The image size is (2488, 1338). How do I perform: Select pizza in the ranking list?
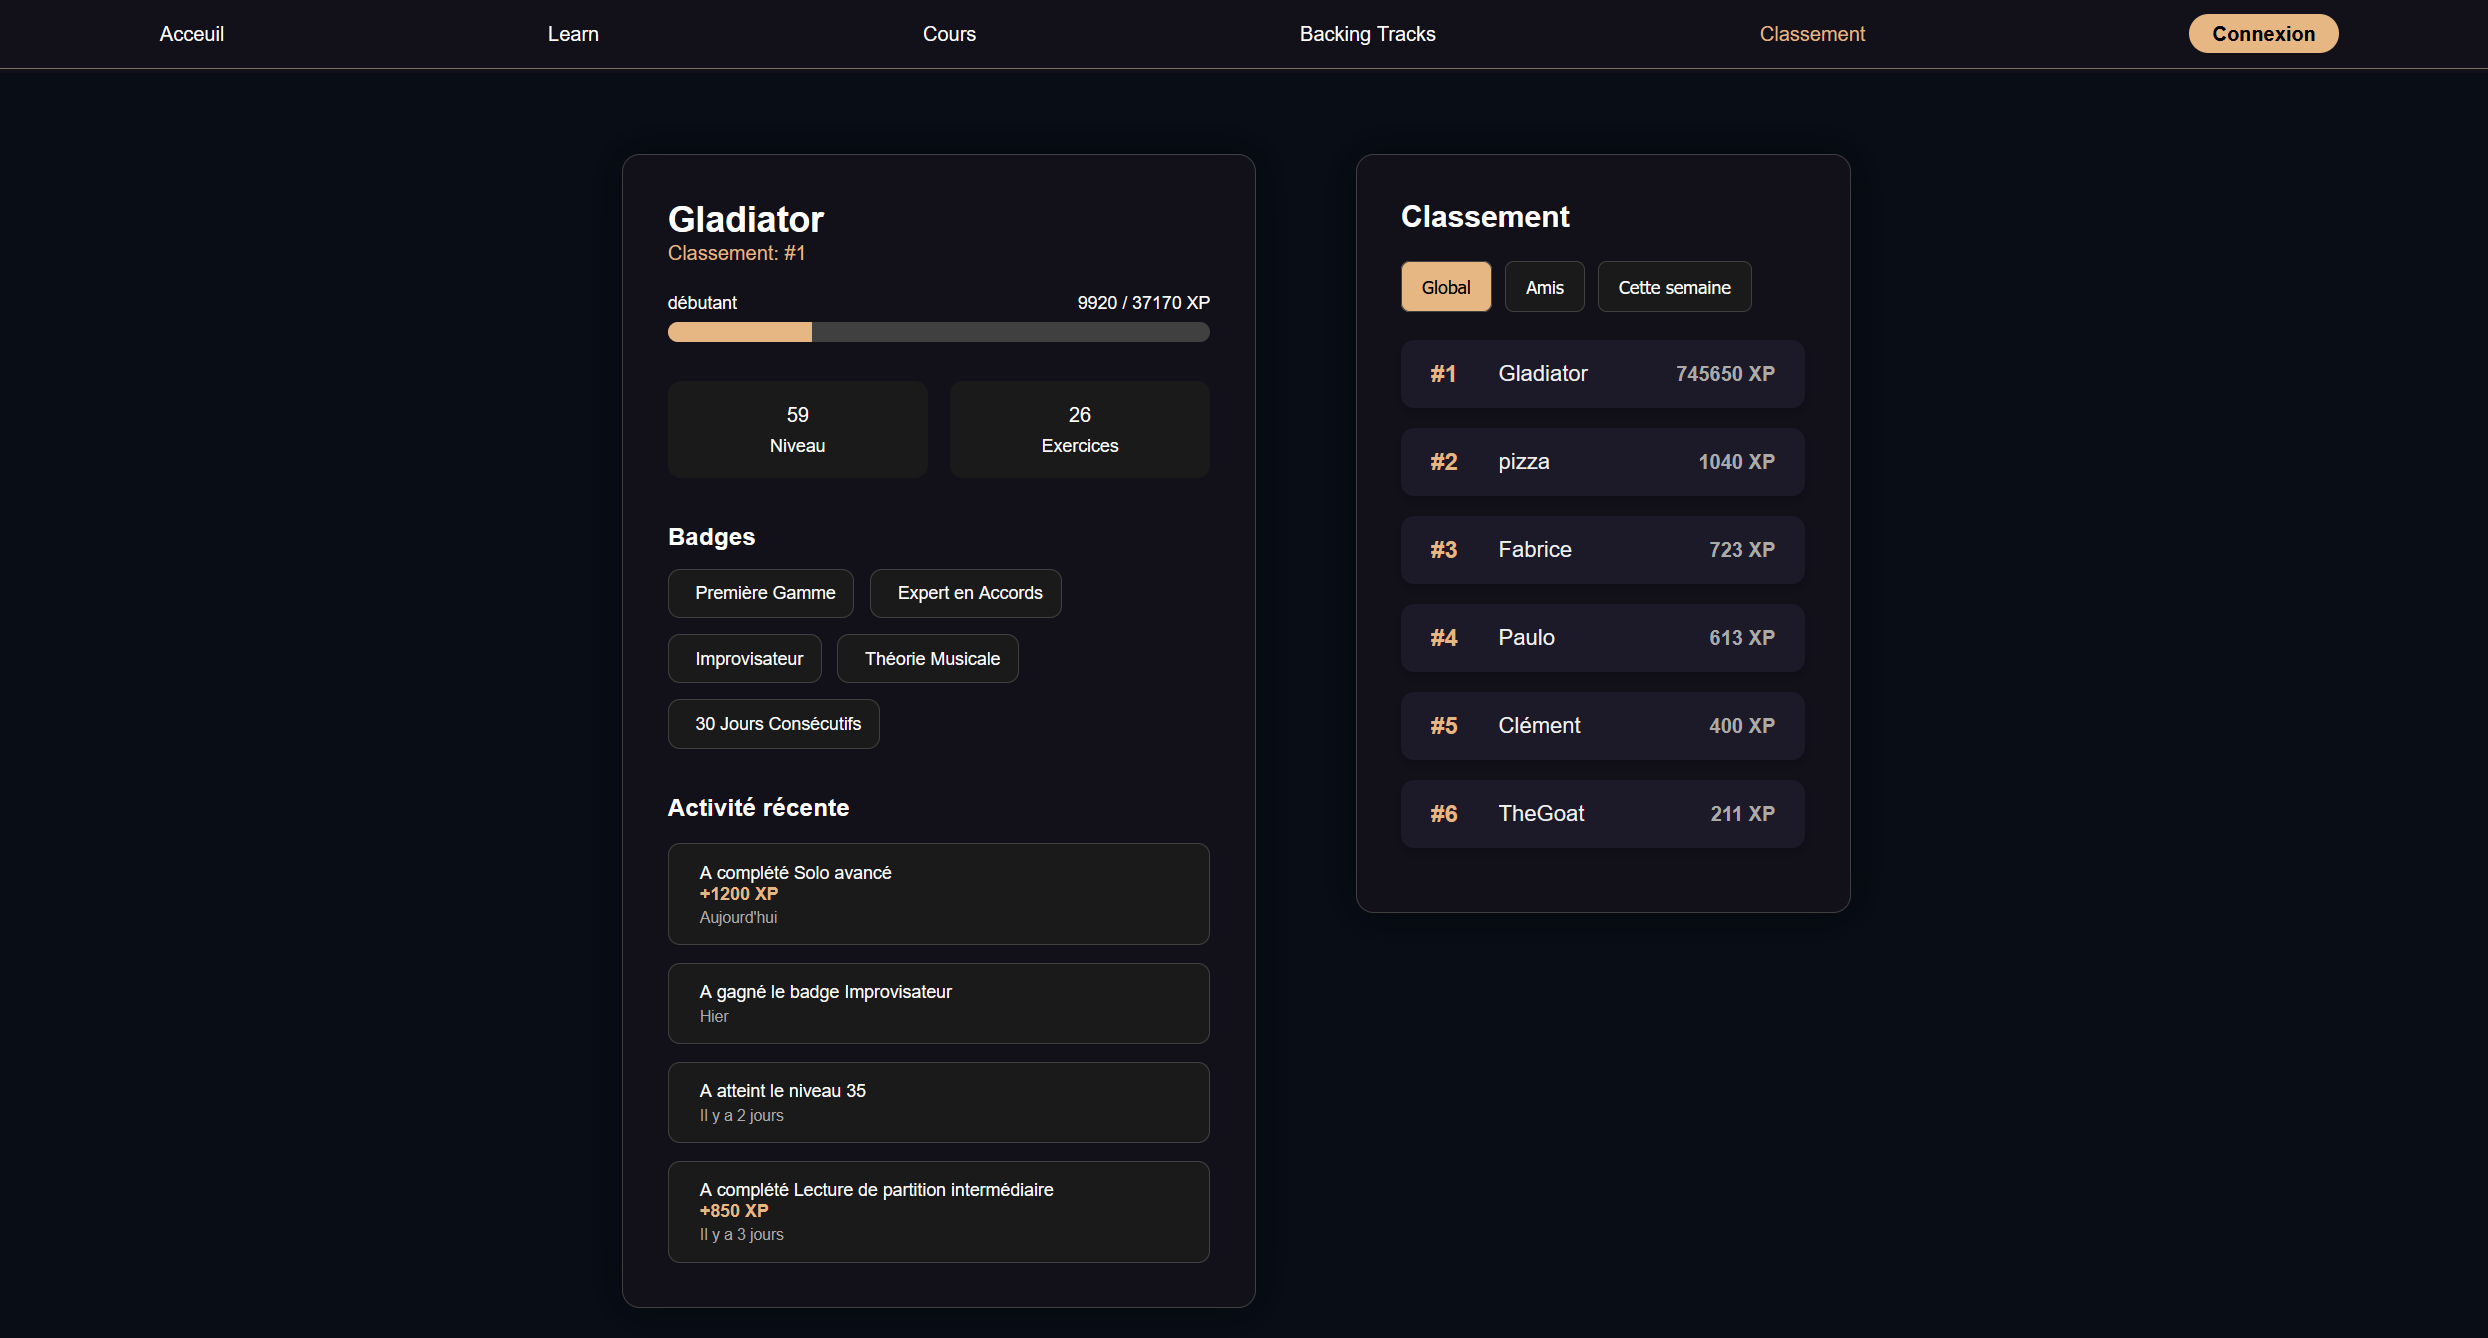(1602, 462)
